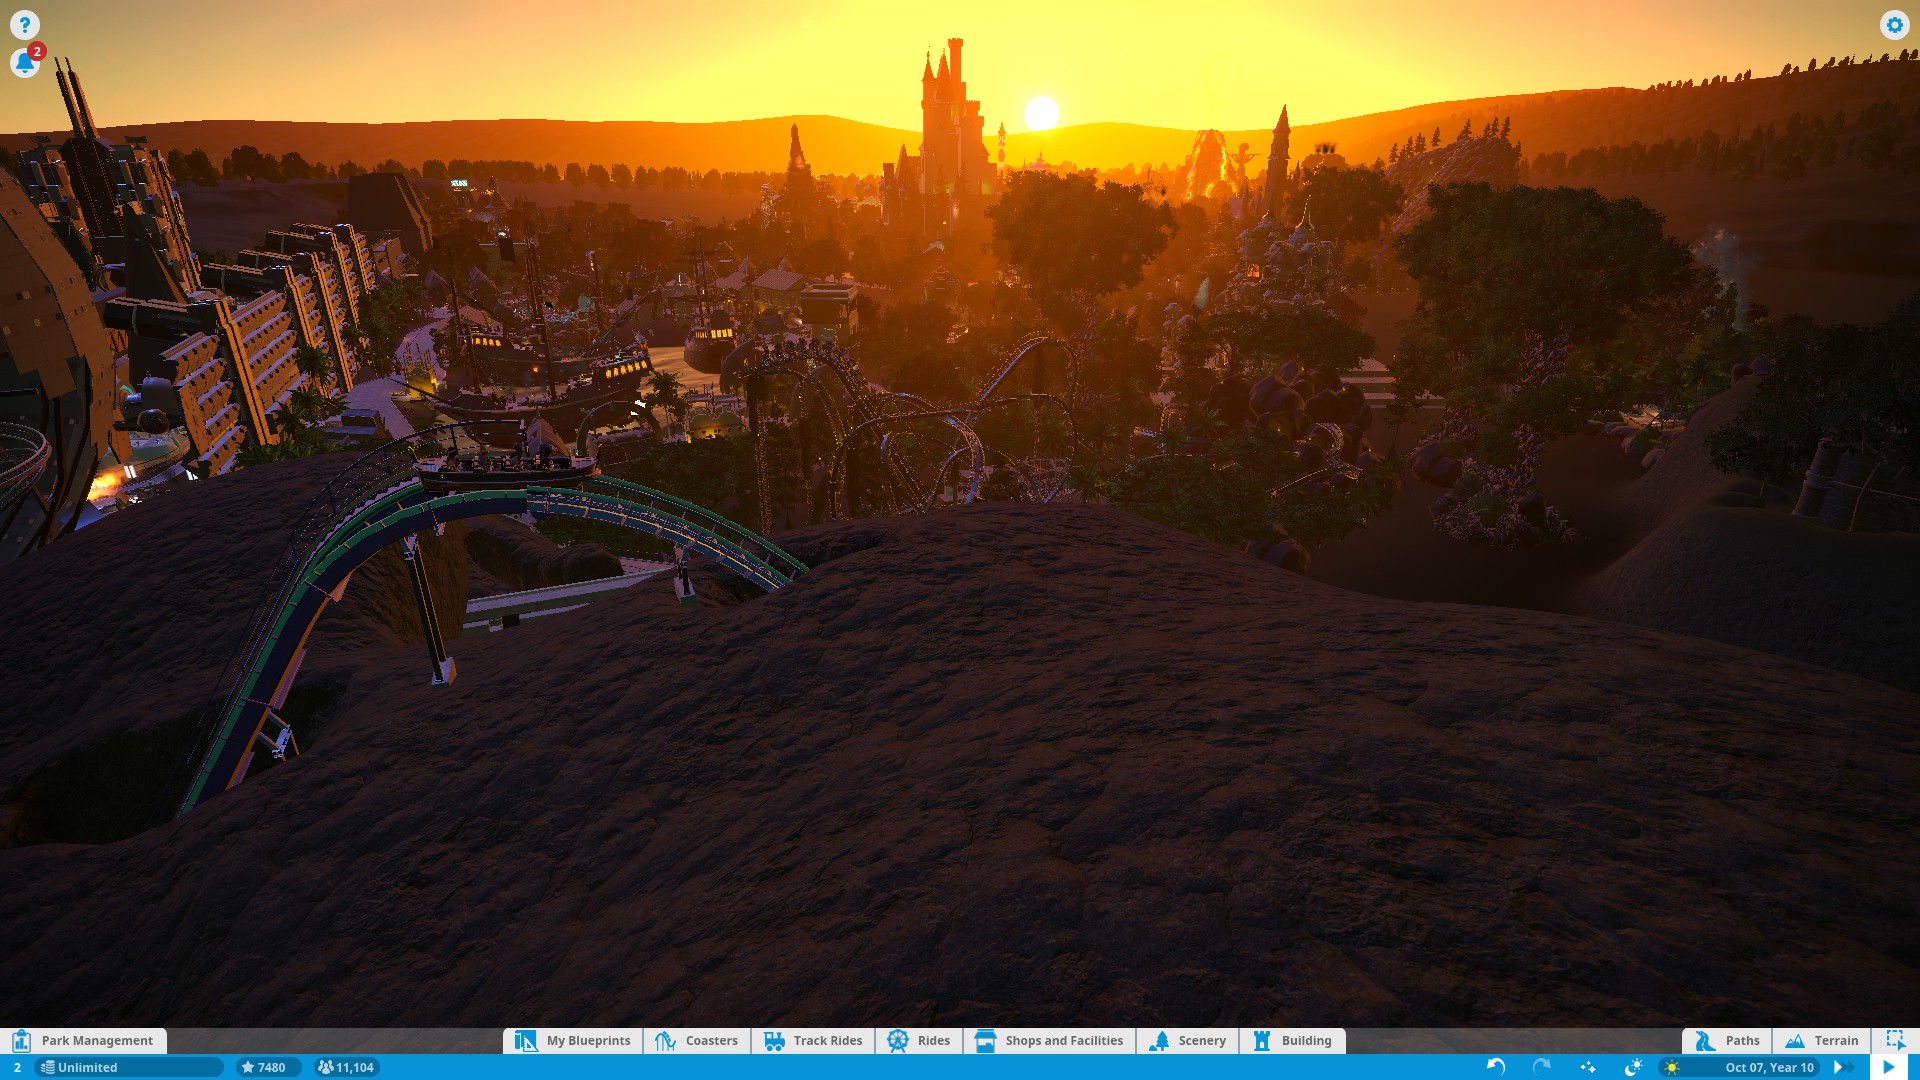Click the fast-forward speed arrows

(1841, 1067)
